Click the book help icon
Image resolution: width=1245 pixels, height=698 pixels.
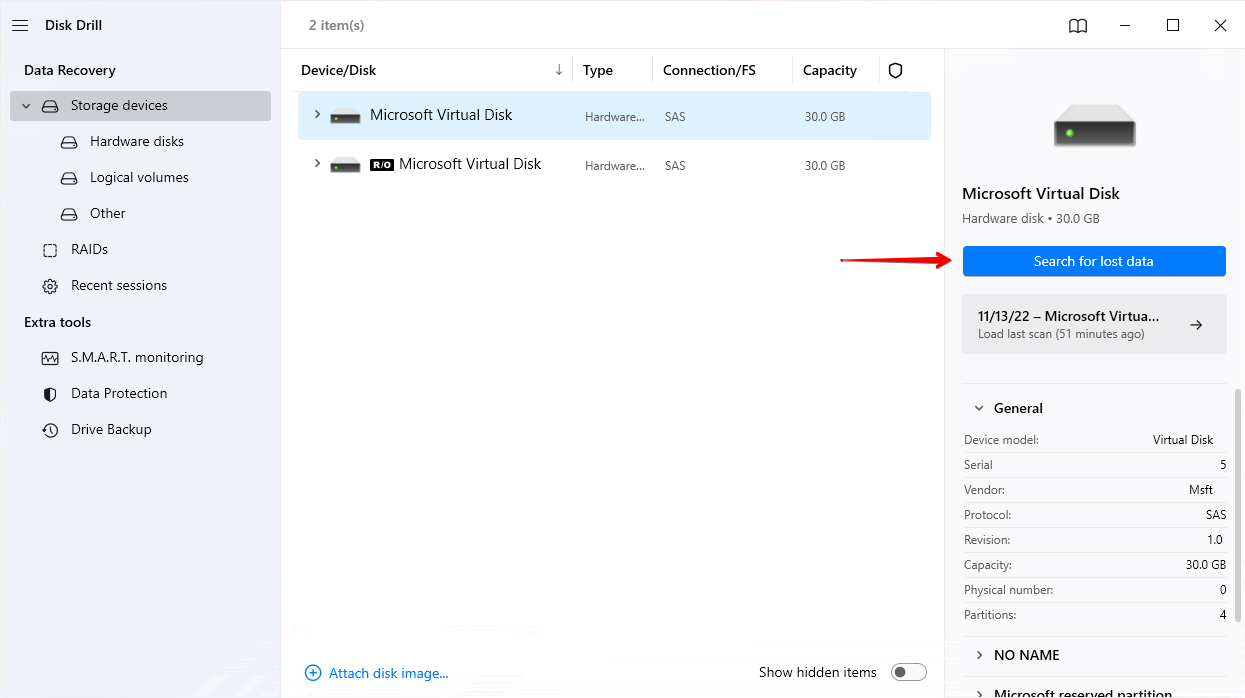pyautogui.click(x=1078, y=26)
